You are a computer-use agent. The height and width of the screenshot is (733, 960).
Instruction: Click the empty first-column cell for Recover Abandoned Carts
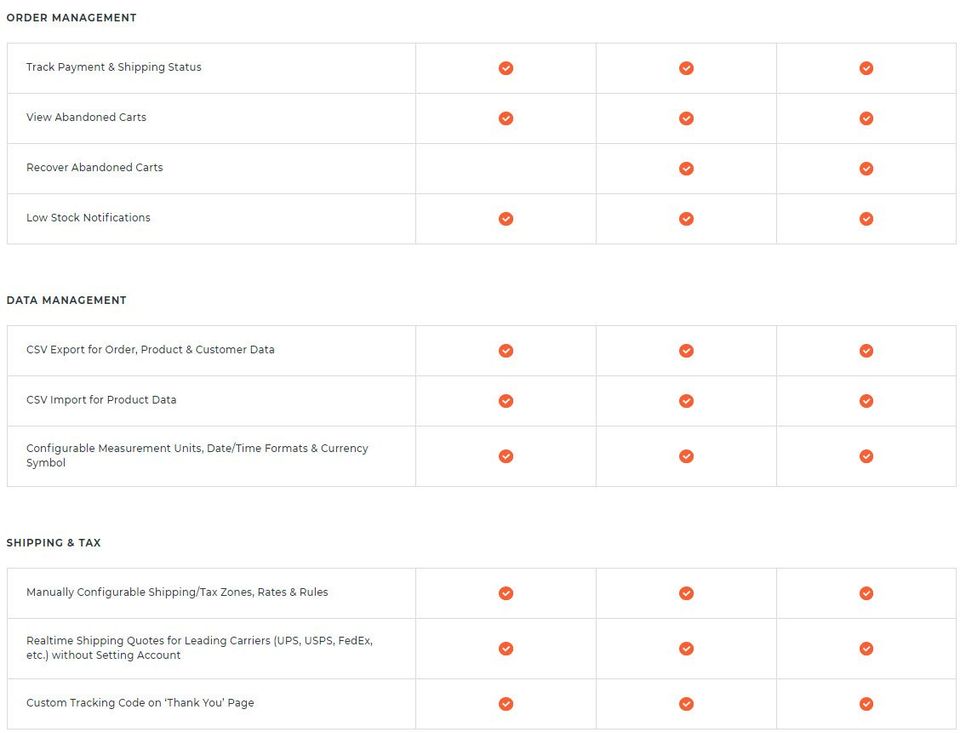coord(506,168)
